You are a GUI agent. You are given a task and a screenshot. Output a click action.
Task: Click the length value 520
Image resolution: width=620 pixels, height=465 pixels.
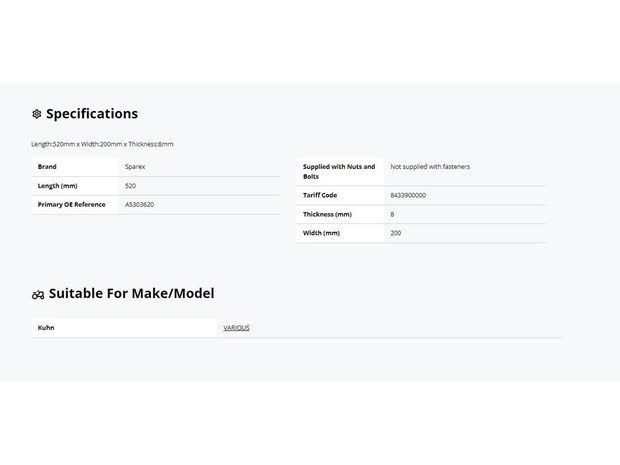(x=130, y=186)
